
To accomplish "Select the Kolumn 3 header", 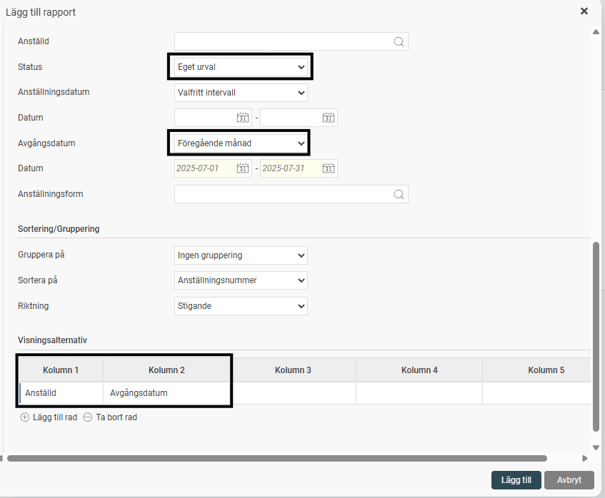I will point(293,370).
